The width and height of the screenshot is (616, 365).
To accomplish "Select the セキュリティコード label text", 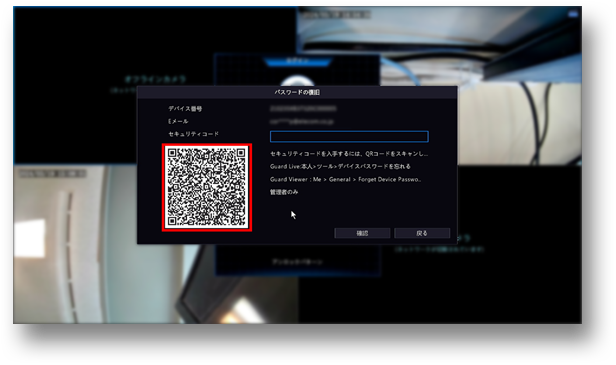I will click(193, 134).
